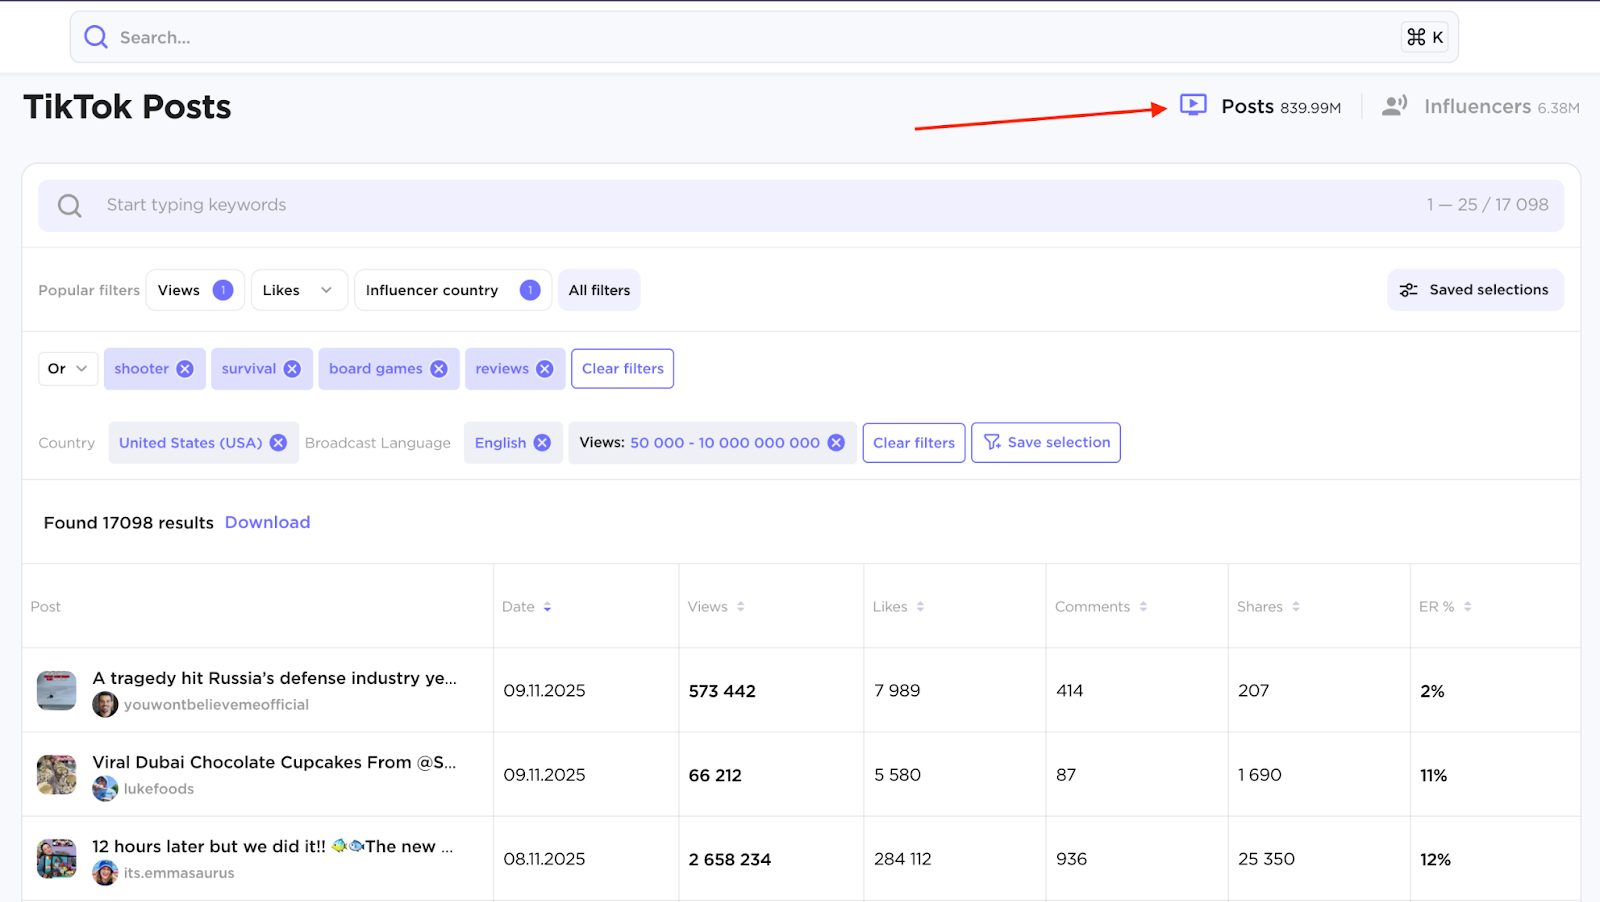Sort the table by Date
The height and width of the screenshot is (902, 1600).
coord(548,606)
